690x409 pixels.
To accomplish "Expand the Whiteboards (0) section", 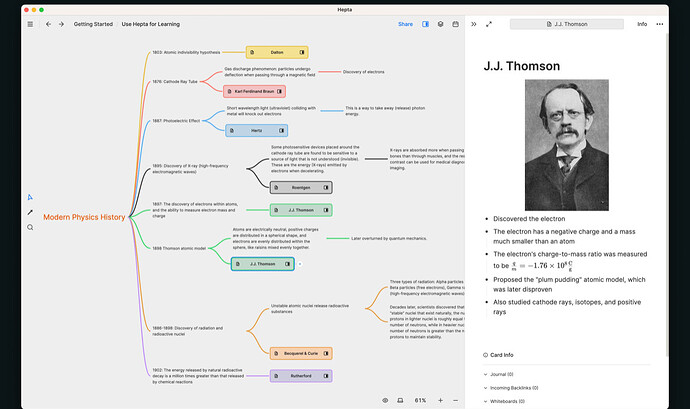I will coord(504,401).
